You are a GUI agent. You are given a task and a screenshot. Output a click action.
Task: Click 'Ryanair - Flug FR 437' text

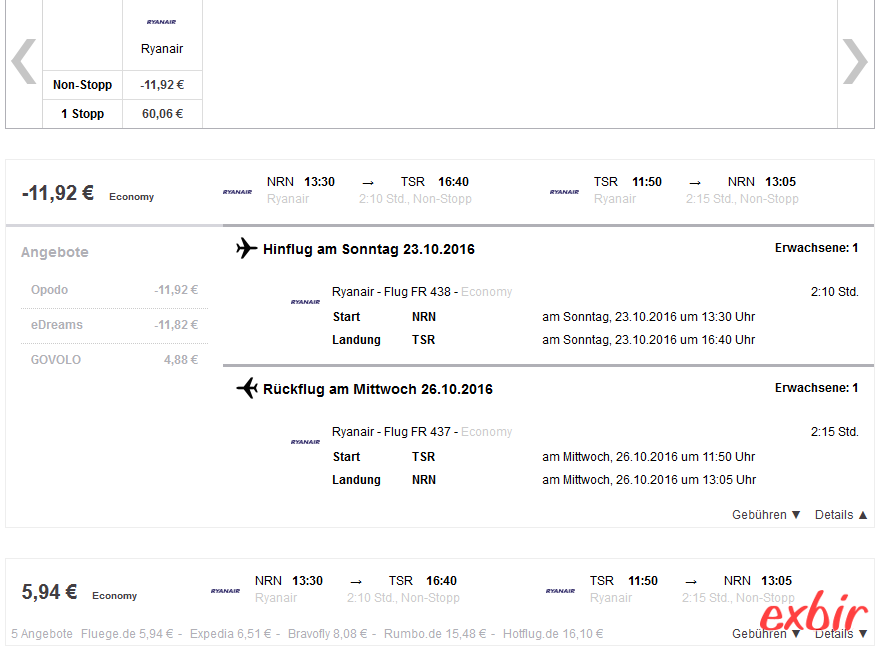pos(392,432)
